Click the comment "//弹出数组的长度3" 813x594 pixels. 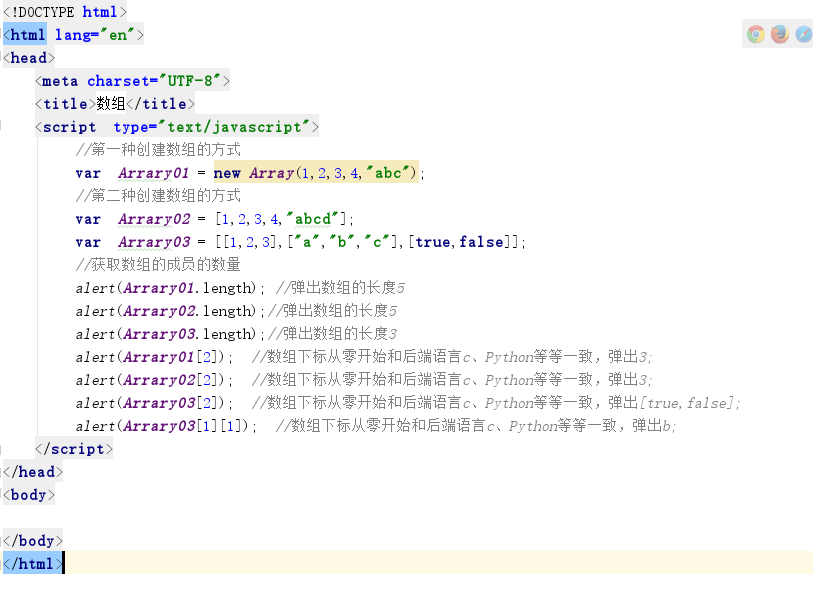point(332,334)
